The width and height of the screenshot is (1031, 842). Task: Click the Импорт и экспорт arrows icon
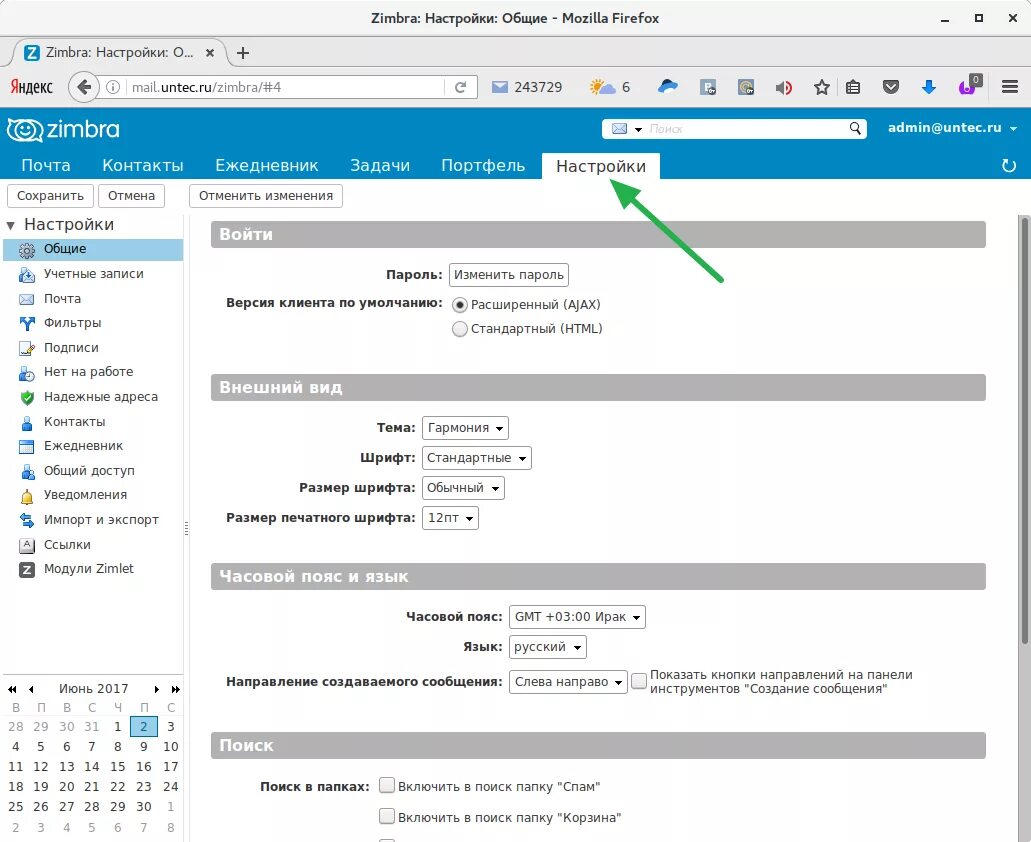click(x=26, y=521)
